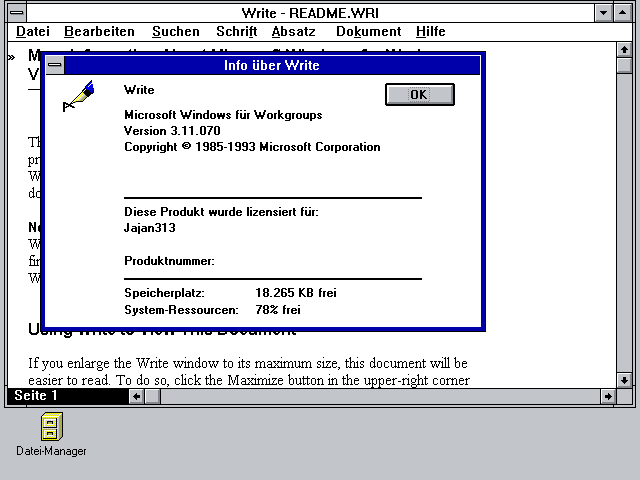Click the Info über Write title bar

click(x=272, y=65)
